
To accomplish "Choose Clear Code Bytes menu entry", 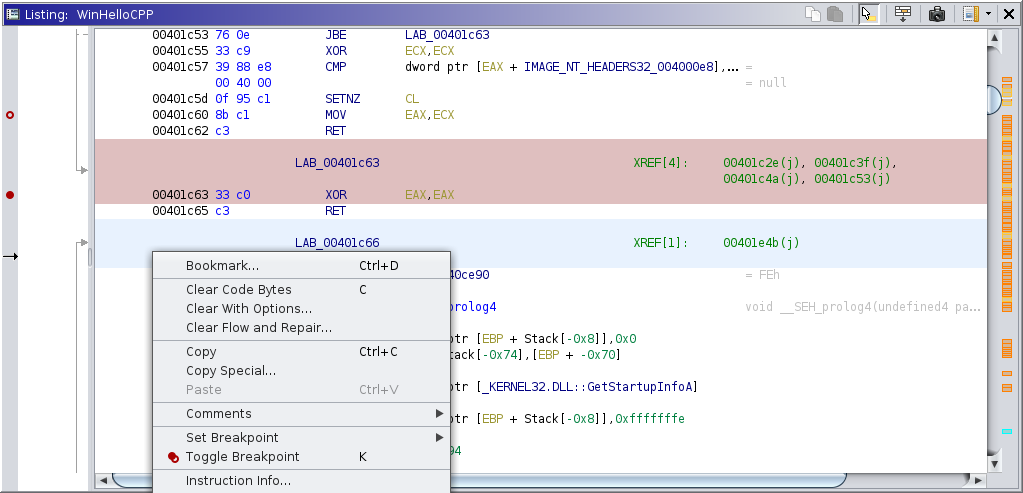I will coord(238,290).
